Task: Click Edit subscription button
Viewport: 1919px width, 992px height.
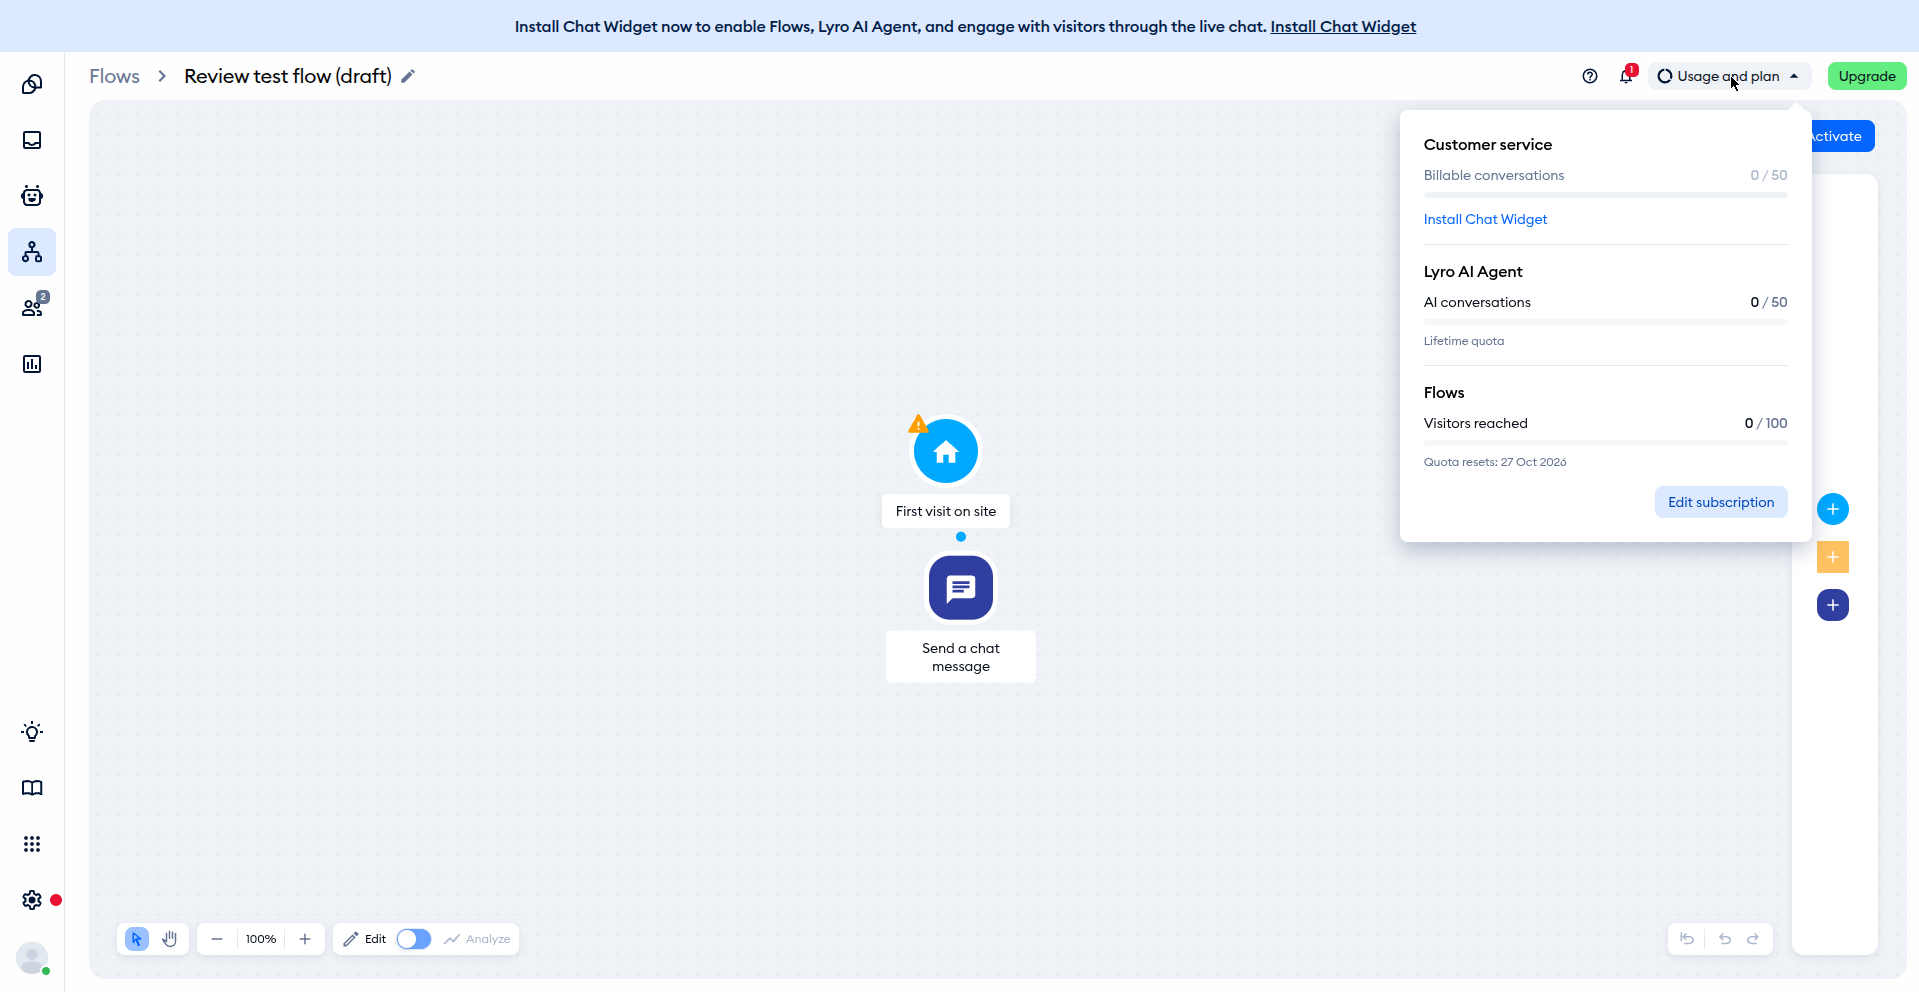Action: [x=1721, y=502]
